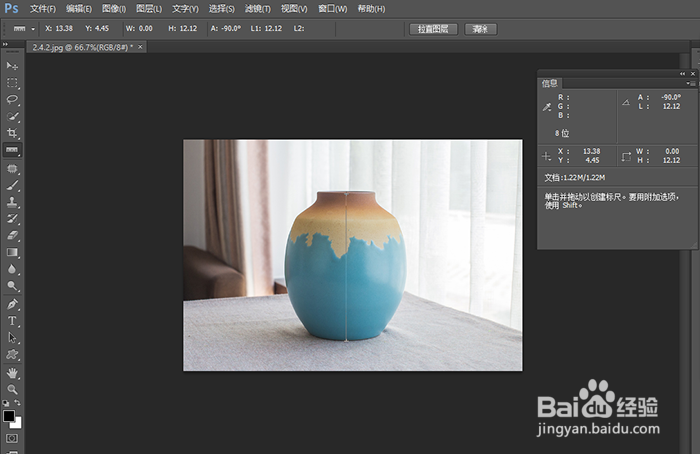This screenshot has height=454, width=700.
Task: Select the Hand tool
Action: (x=12, y=373)
